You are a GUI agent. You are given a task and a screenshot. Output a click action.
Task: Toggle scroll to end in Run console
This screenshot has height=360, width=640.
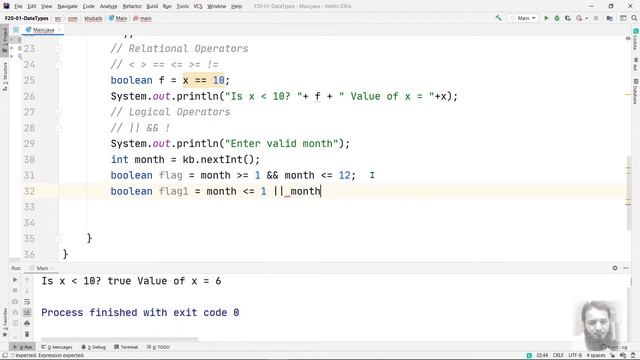pyautogui.click(x=27, y=312)
